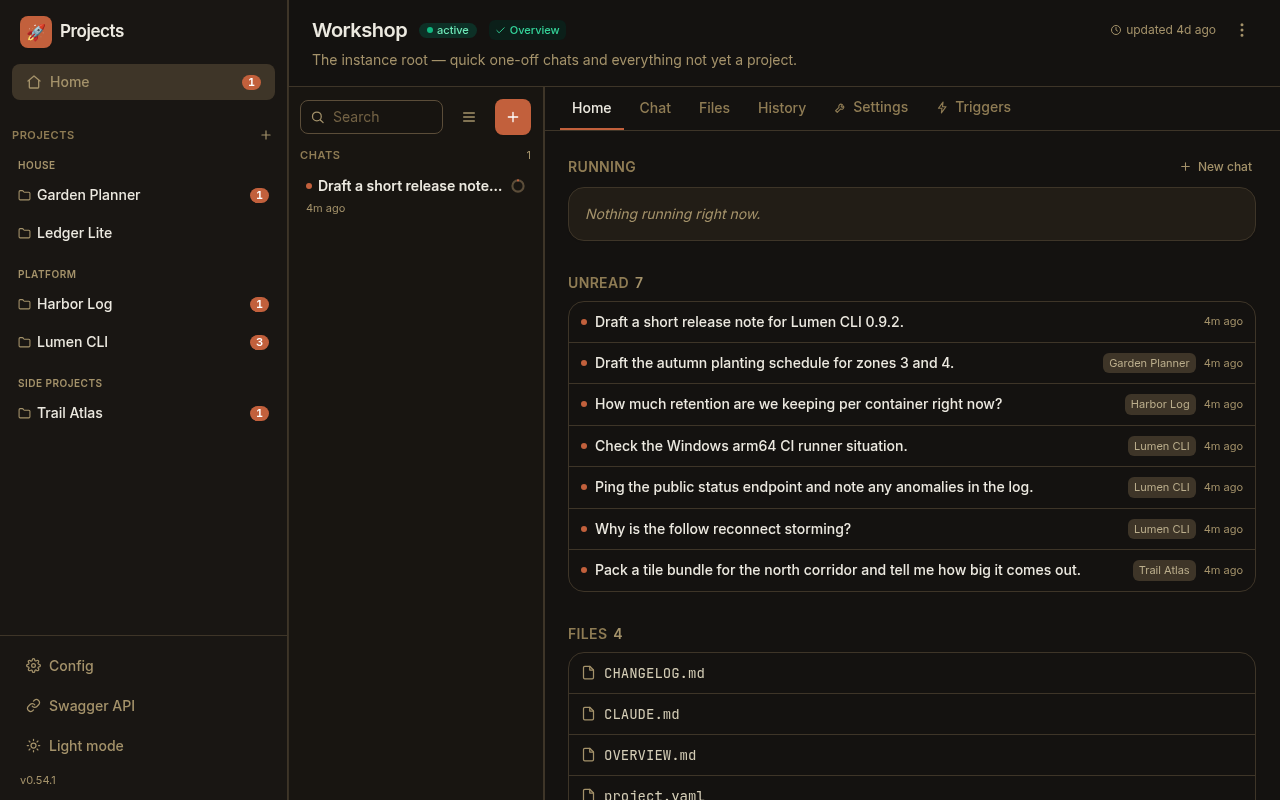
Task: Open the three-dot more options menu
Action: pos(1242,30)
